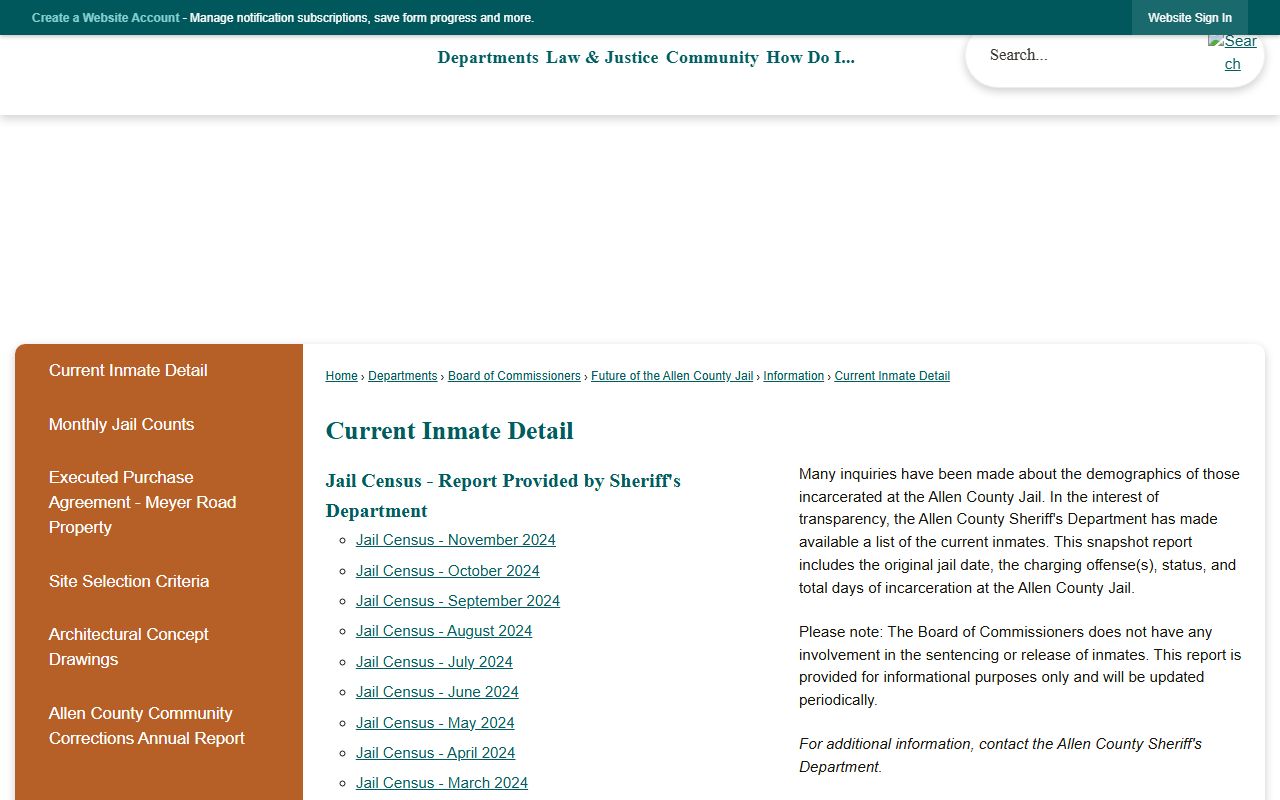Select Monthly Jail Counts in sidebar

tap(159, 424)
